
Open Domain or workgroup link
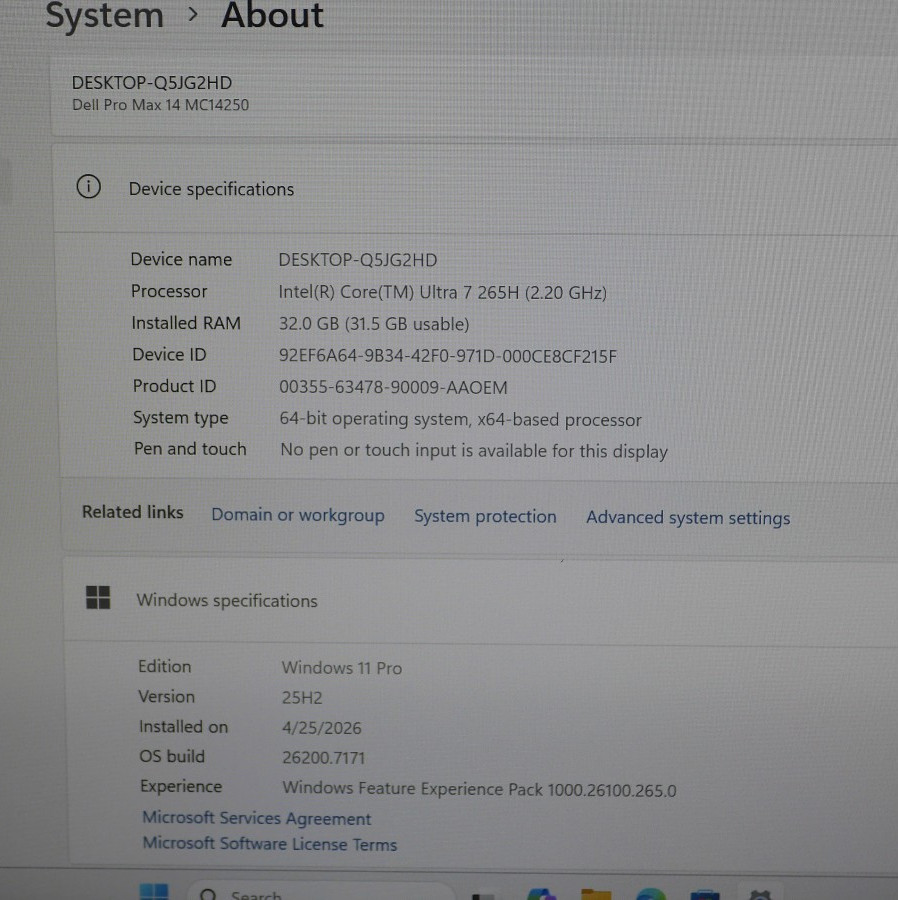[x=298, y=515]
